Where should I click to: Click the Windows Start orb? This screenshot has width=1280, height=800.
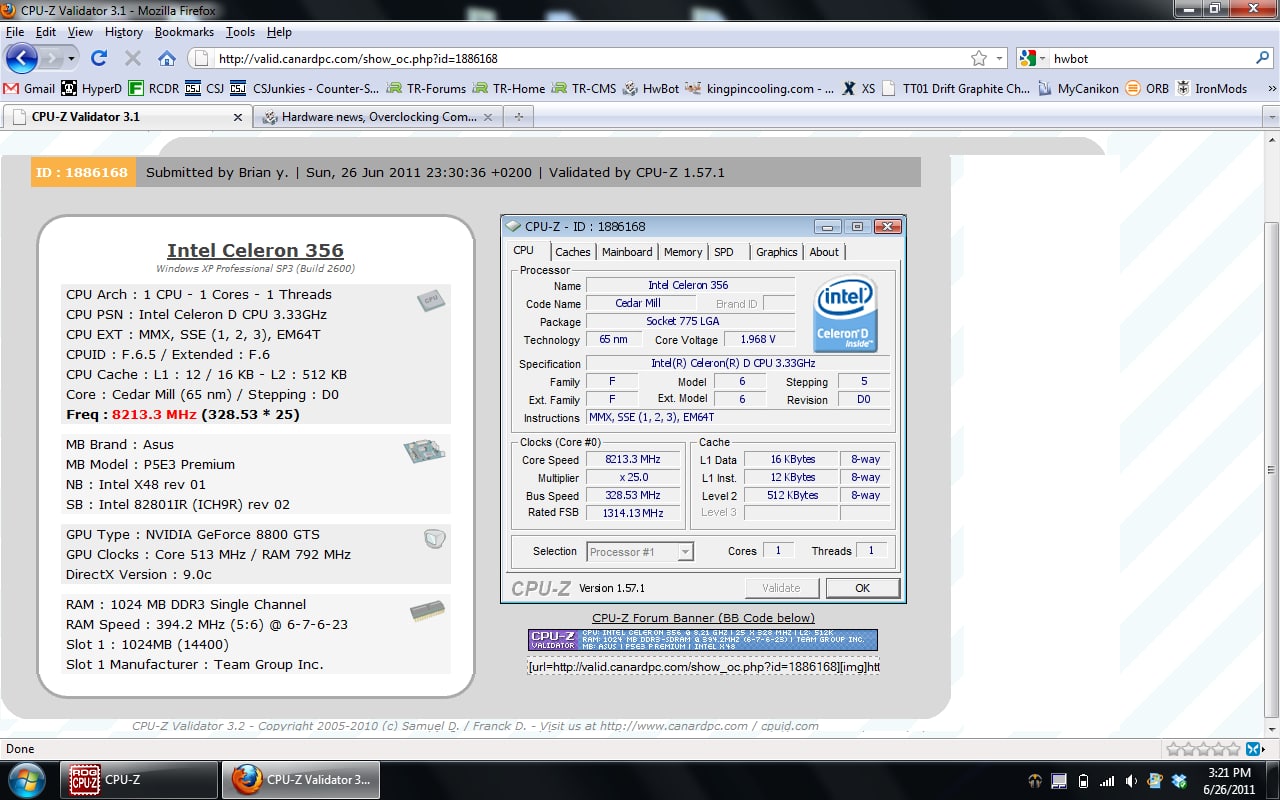pyautogui.click(x=26, y=779)
